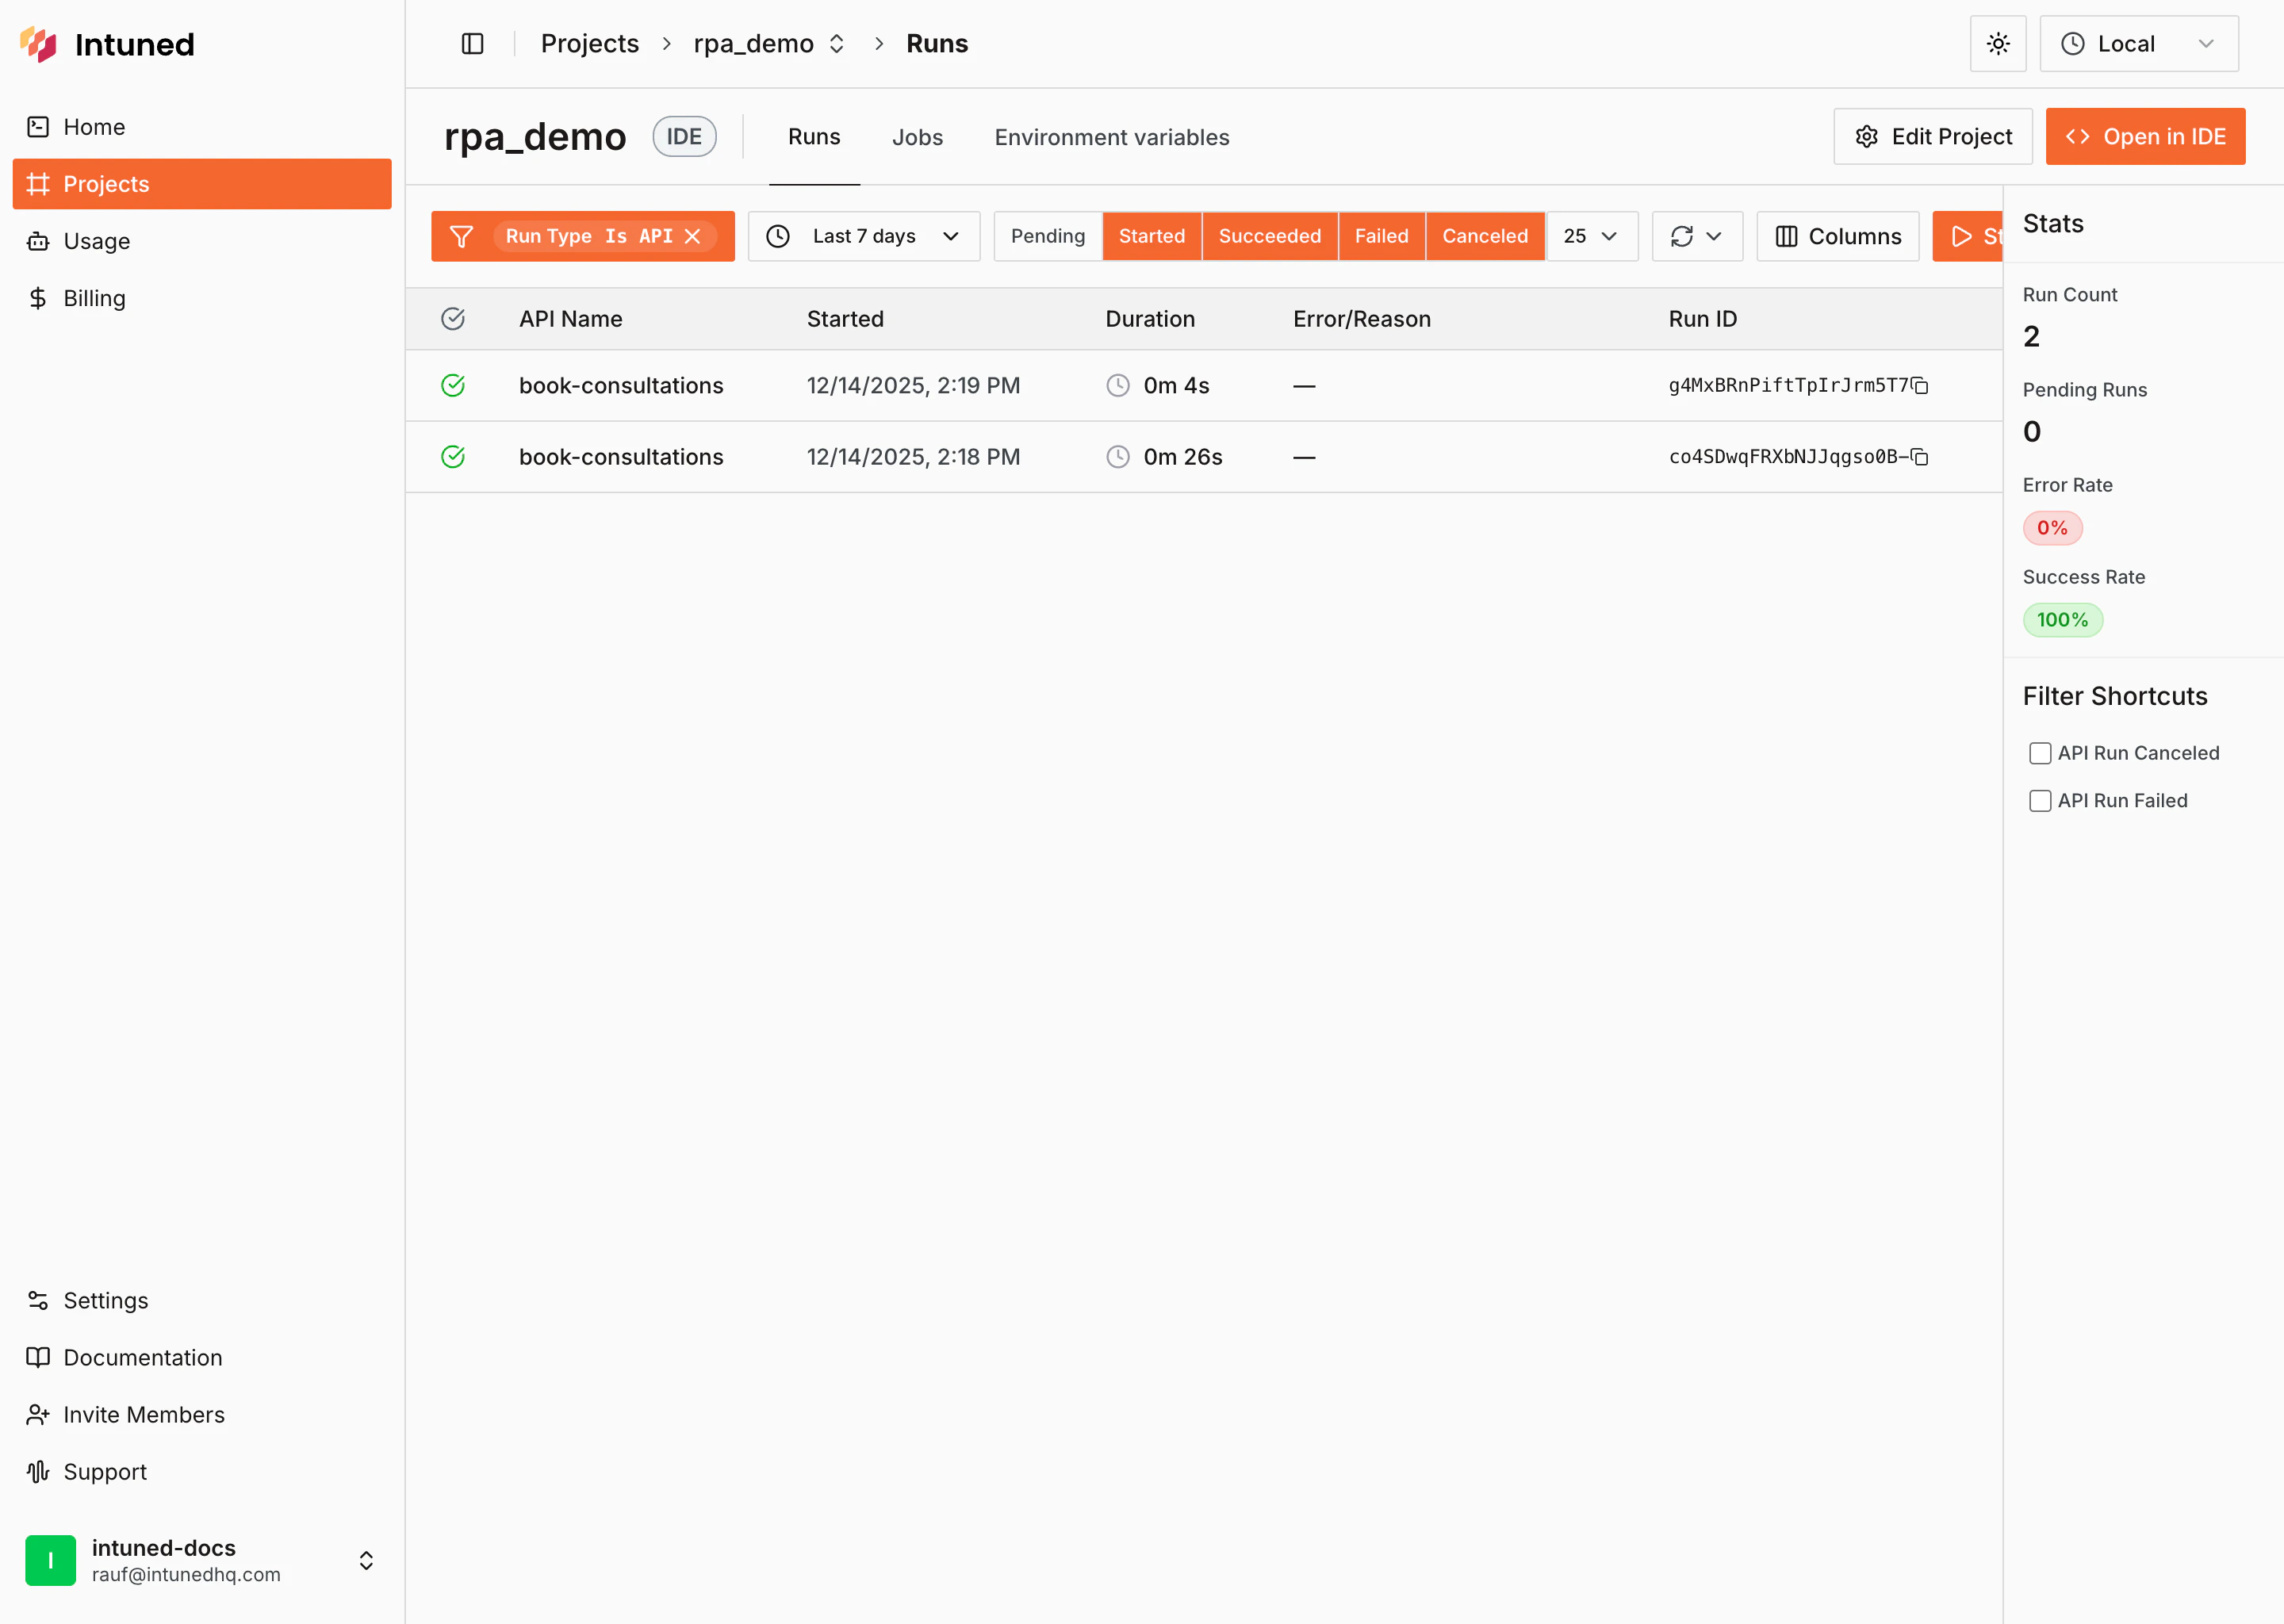Open the book-consultations run from 2:18 PM
The height and width of the screenshot is (1624, 2284).
621,457
